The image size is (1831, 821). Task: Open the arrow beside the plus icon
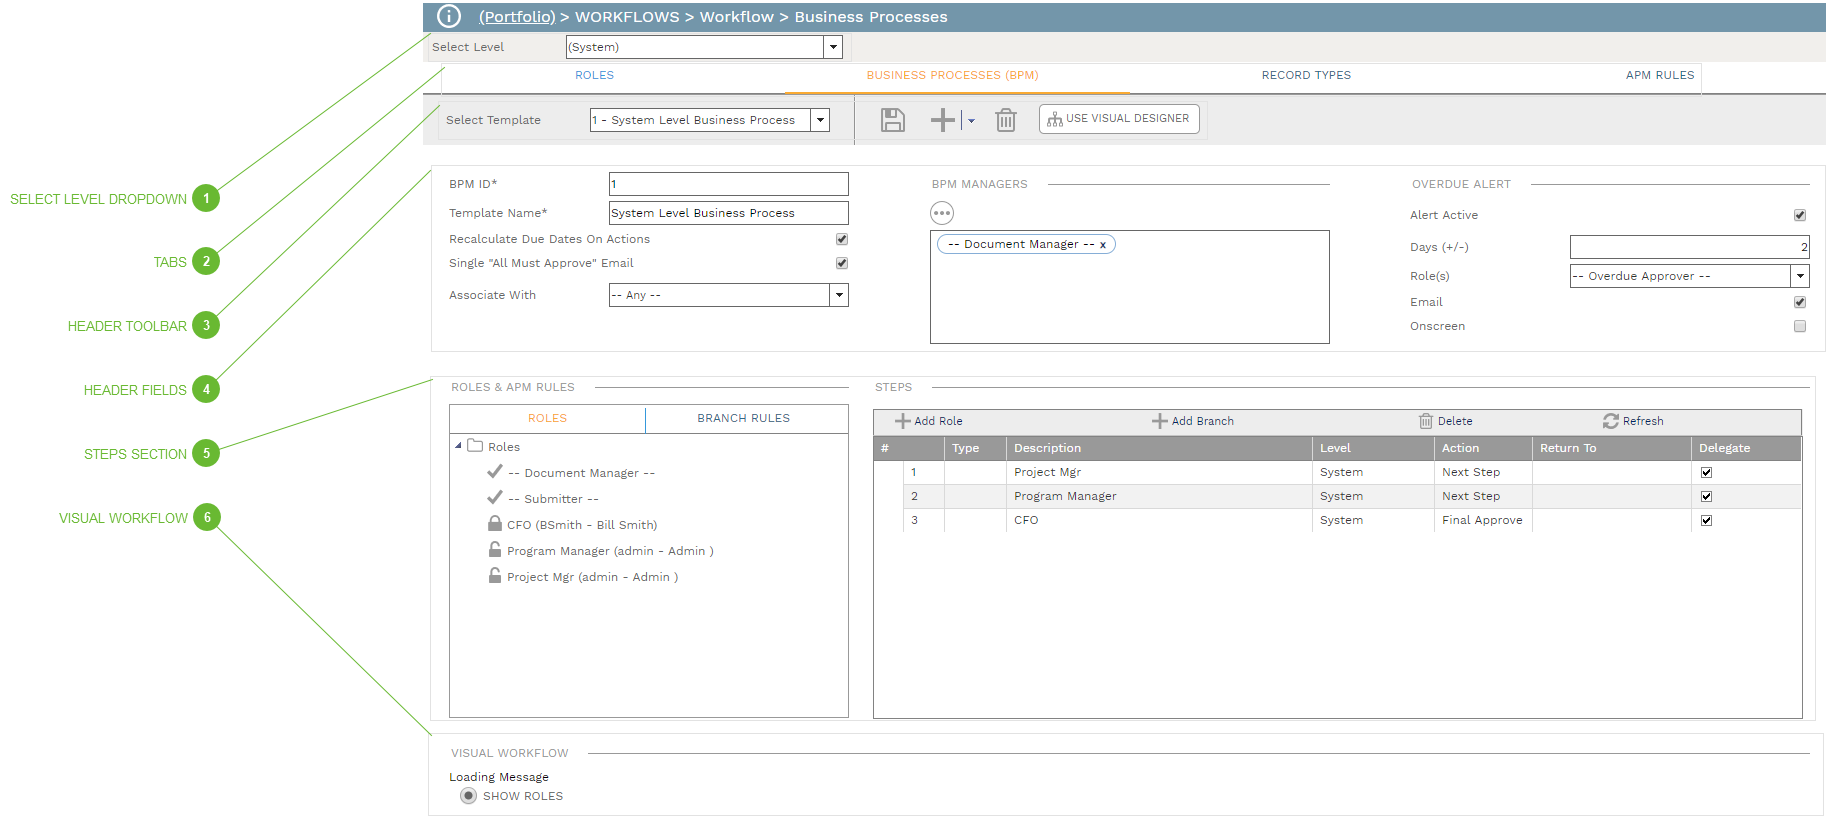(971, 121)
